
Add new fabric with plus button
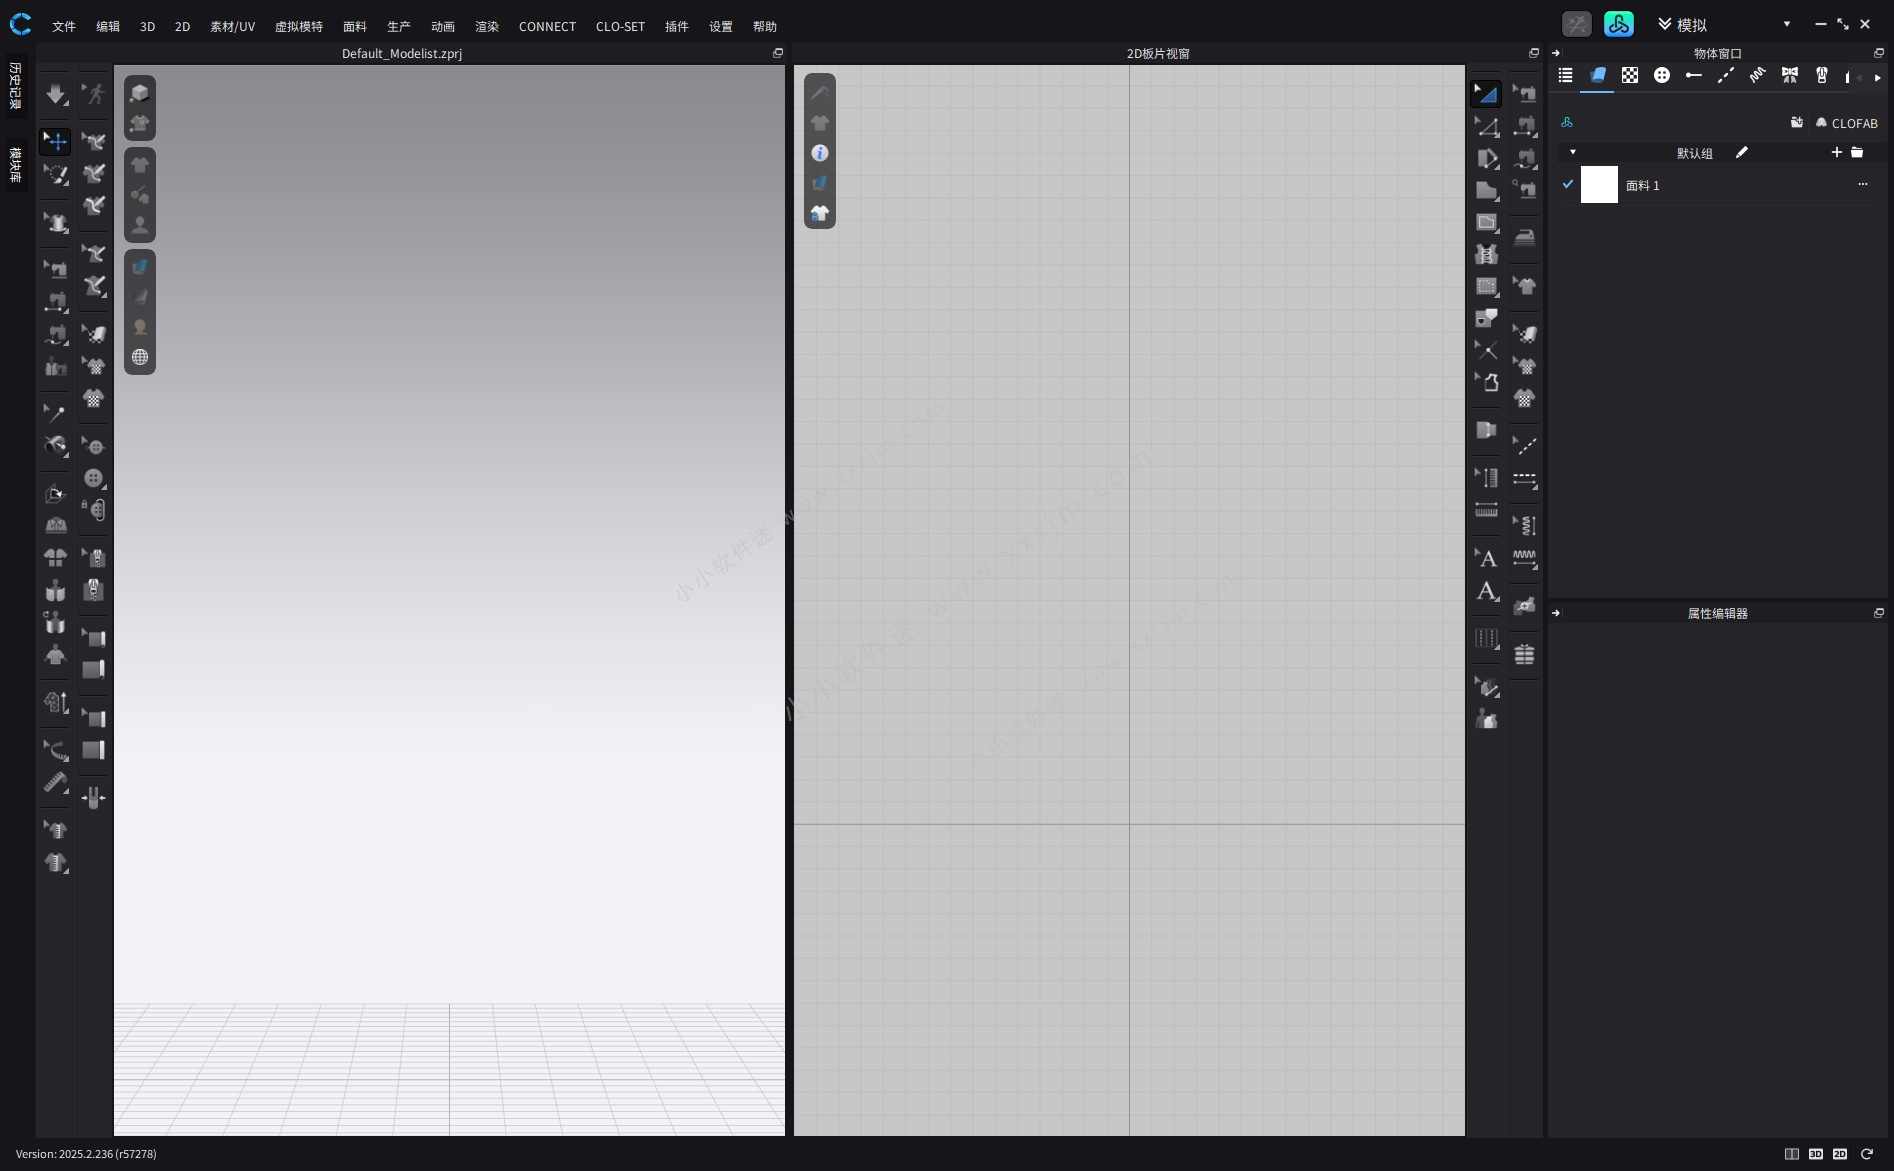(x=1836, y=152)
